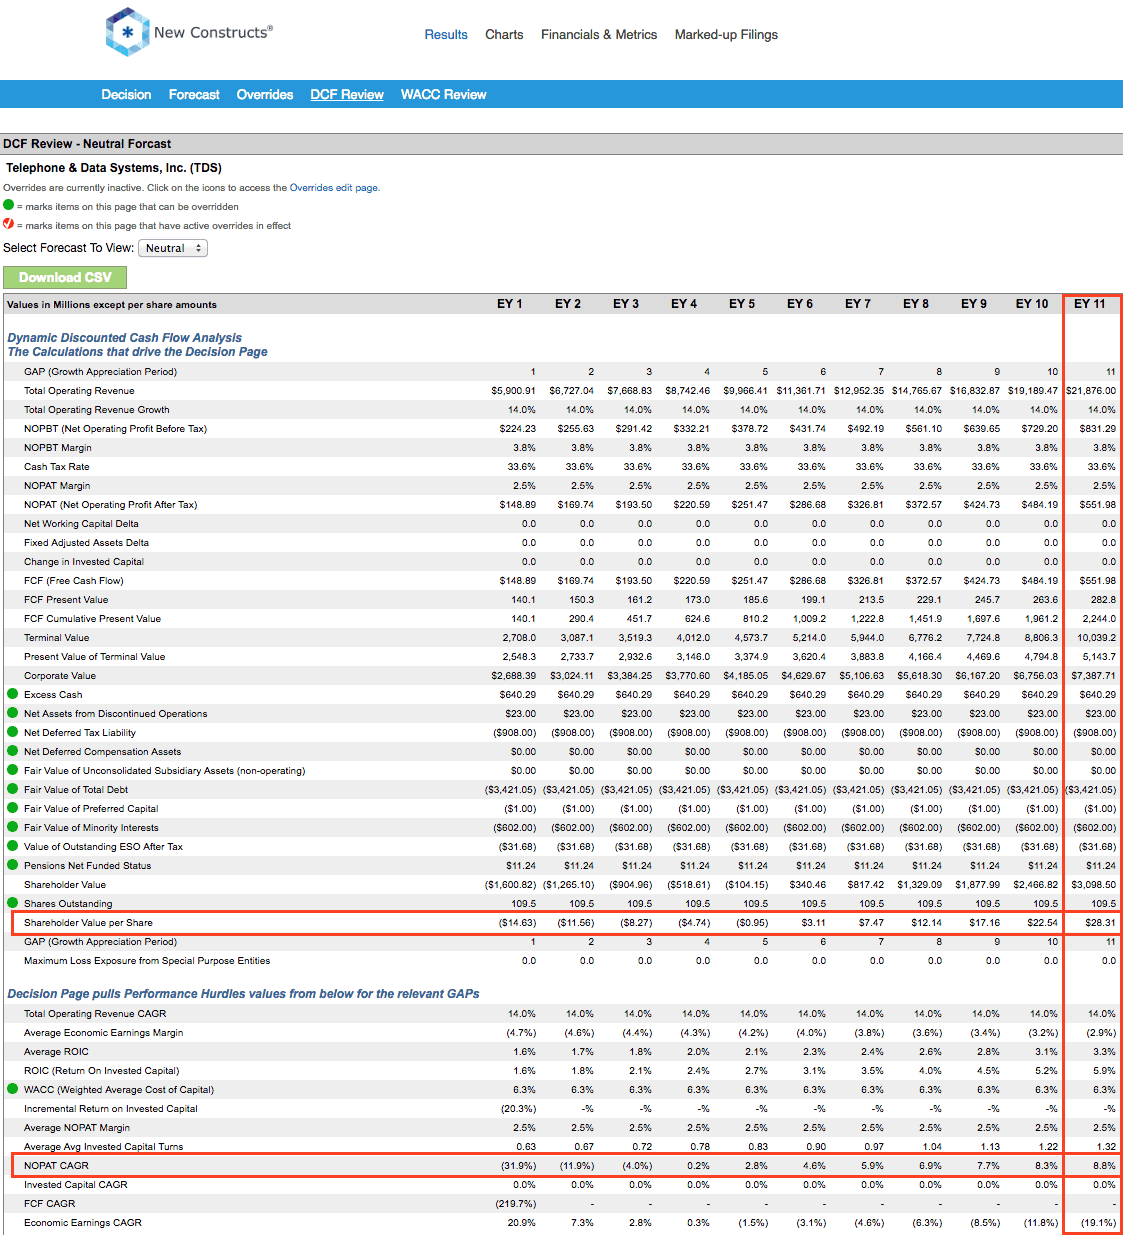1123x1235 pixels.
Task: Click the Terminal Value row label
Action: pos(56,637)
